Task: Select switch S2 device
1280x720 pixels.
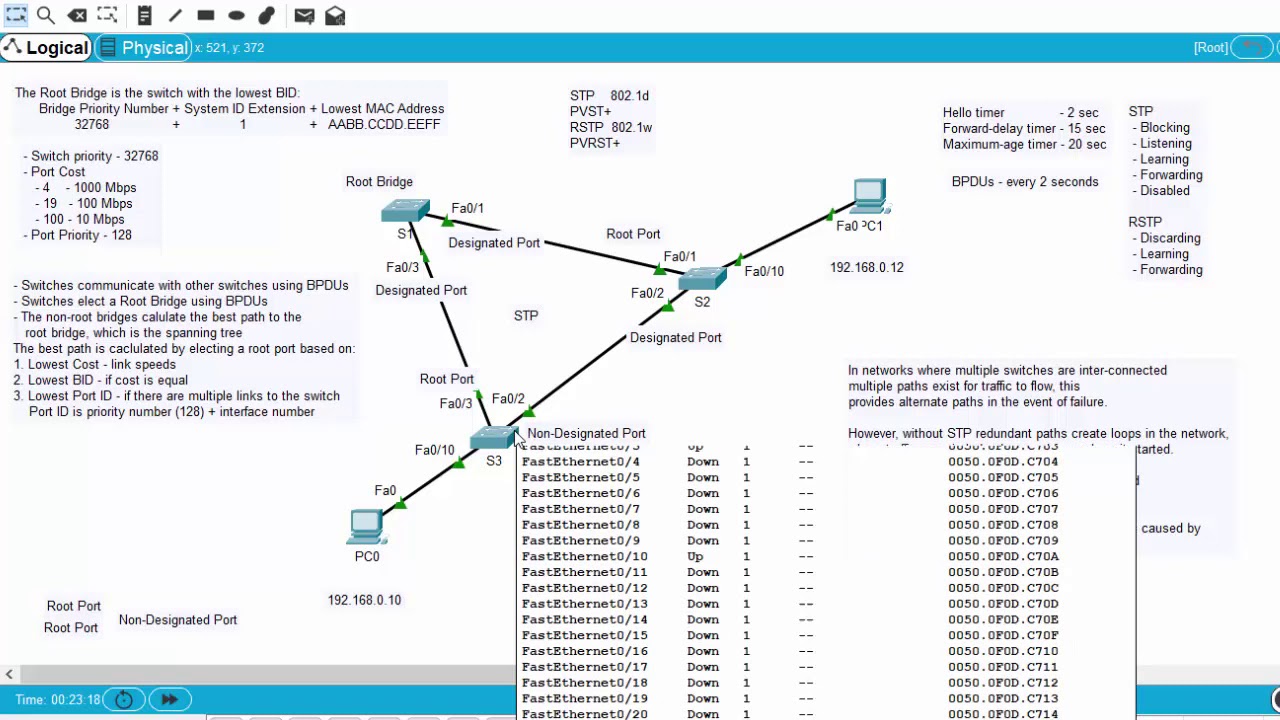Action: [702, 279]
